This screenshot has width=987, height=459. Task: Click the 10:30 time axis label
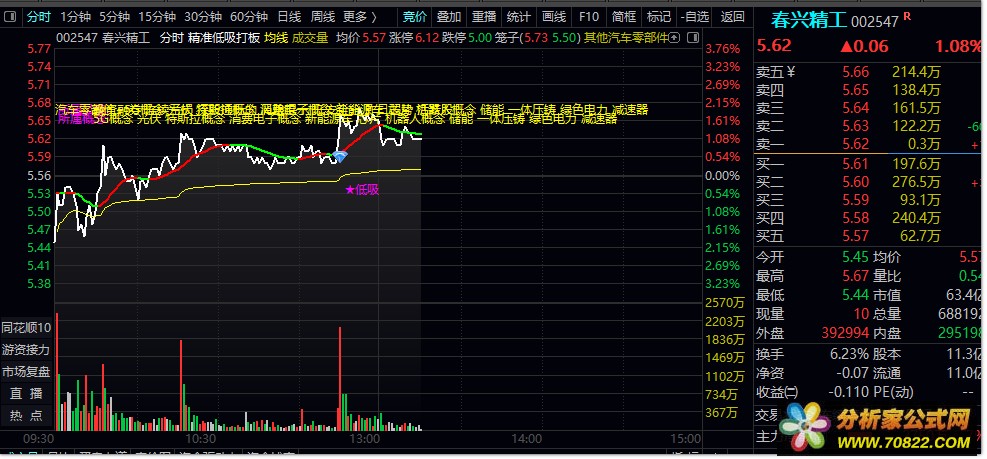pos(201,438)
